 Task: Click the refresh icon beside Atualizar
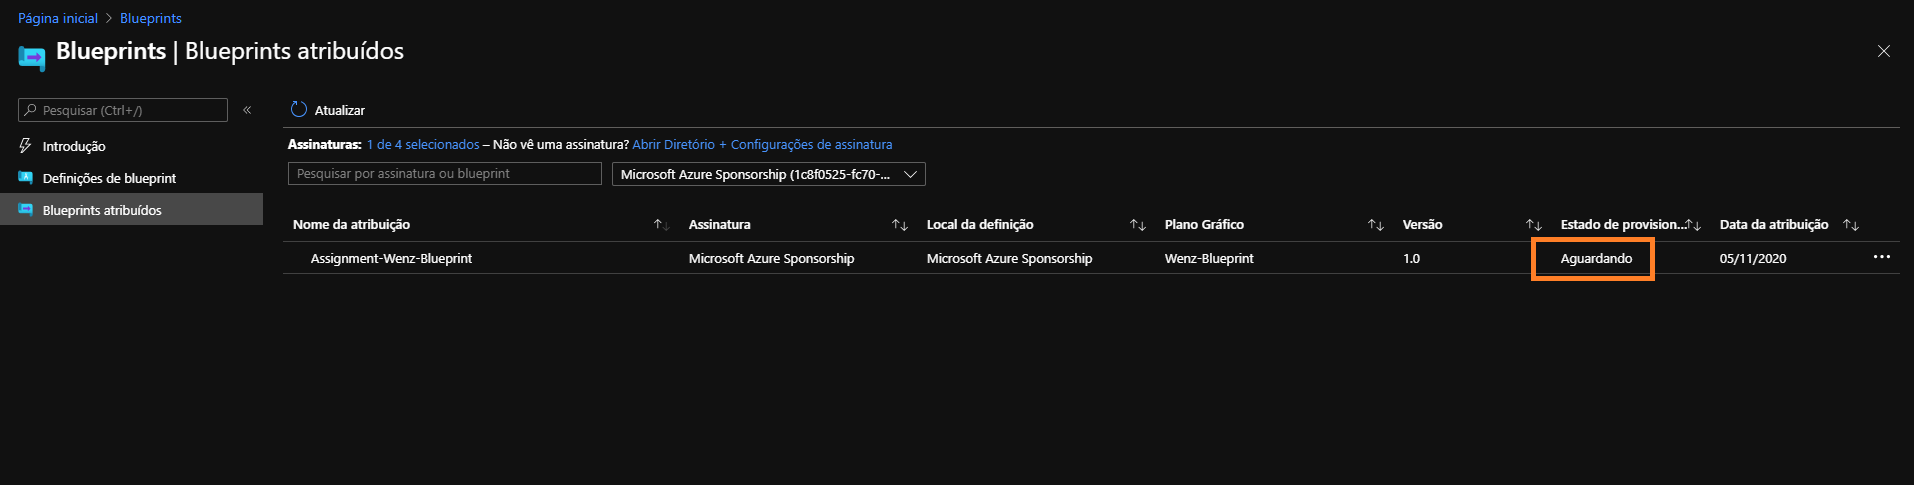[298, 109]
